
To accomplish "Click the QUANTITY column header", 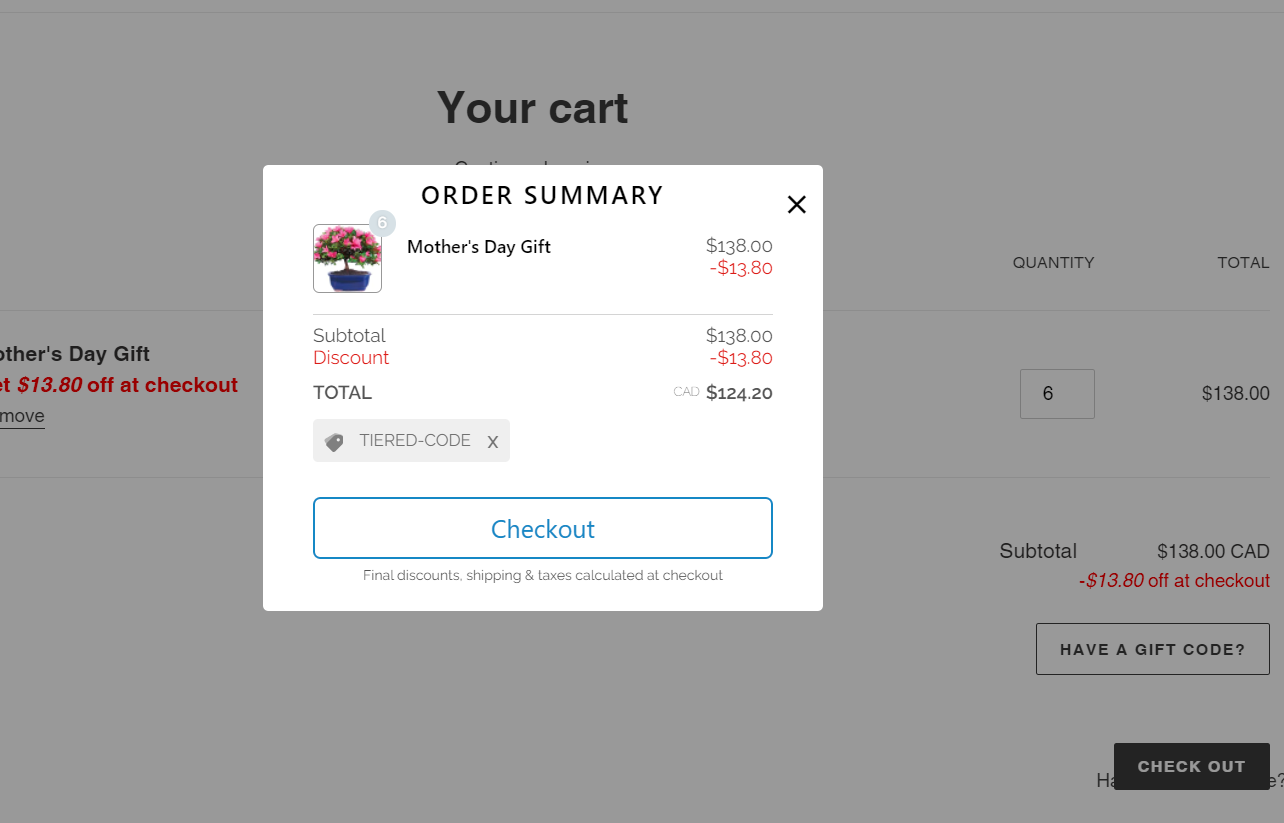I will pyautogui.click(x=1053, y=263).
